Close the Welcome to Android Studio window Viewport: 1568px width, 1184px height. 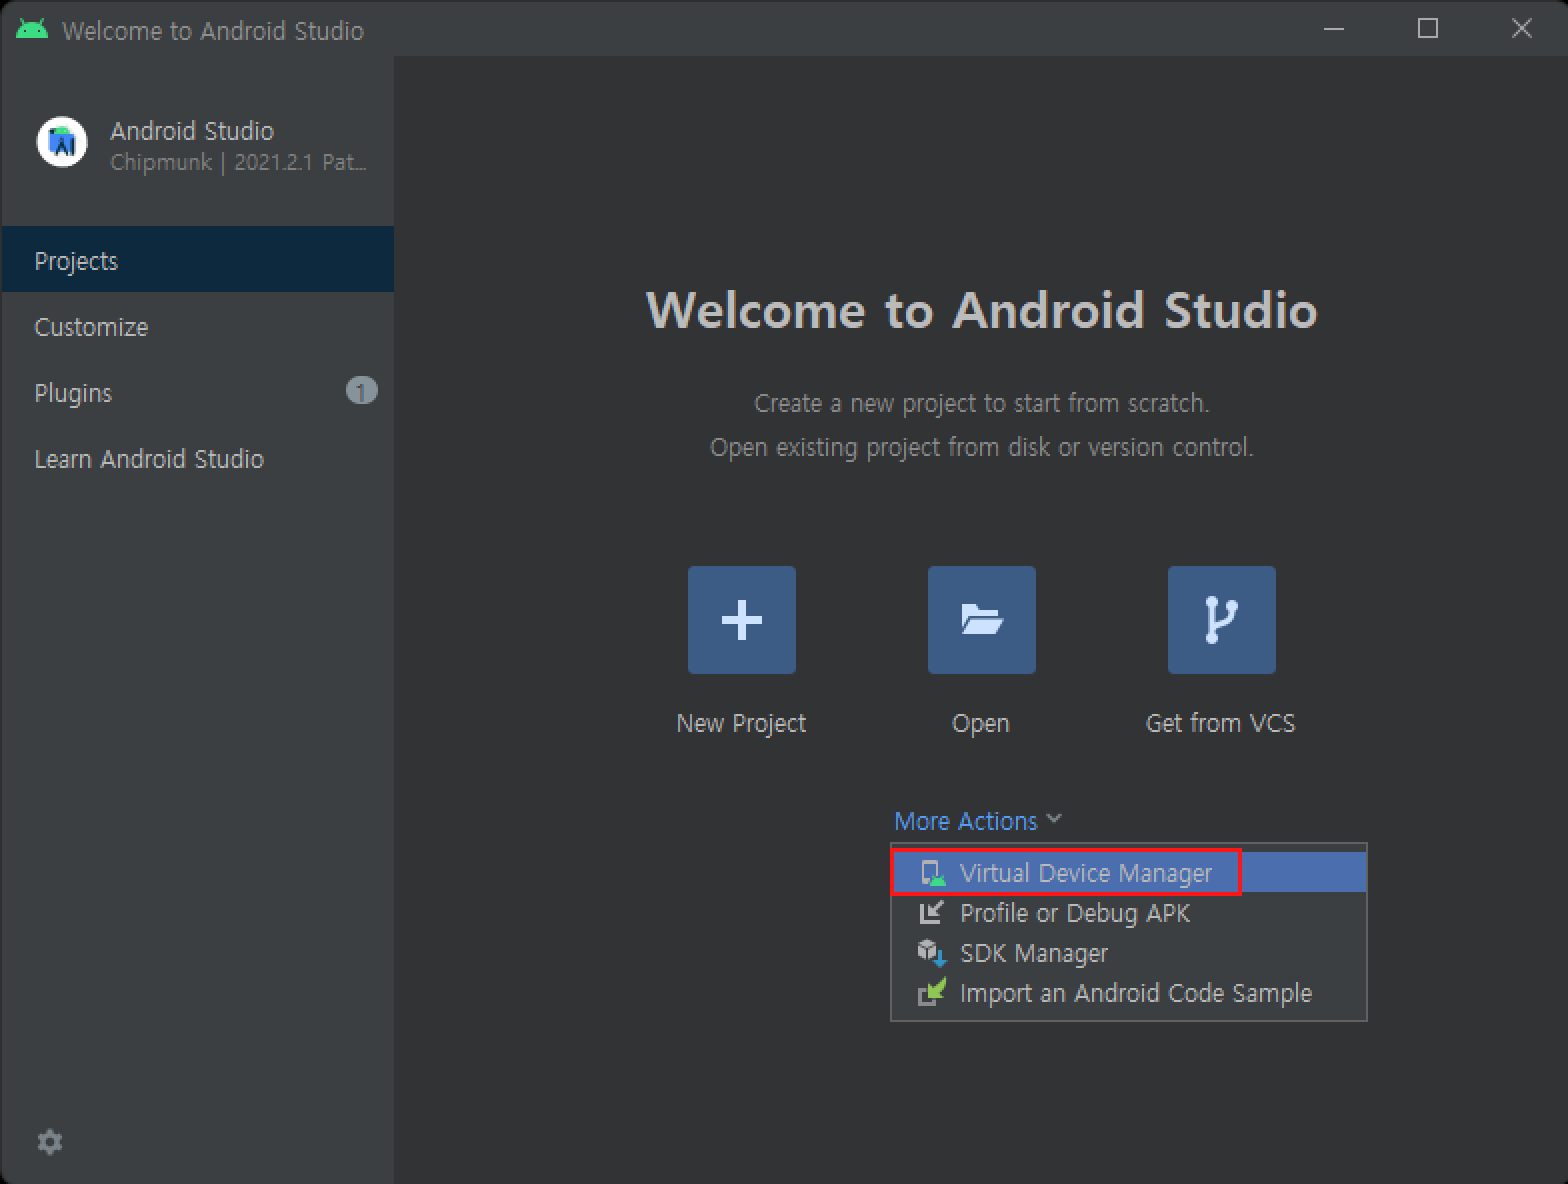tap(1522, 29)
